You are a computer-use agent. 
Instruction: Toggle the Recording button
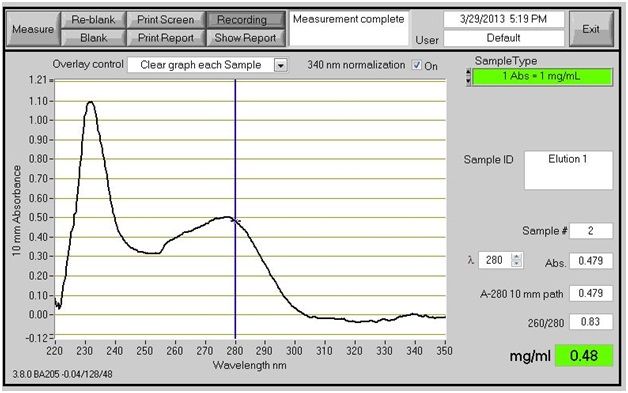(x=245, y=20)
